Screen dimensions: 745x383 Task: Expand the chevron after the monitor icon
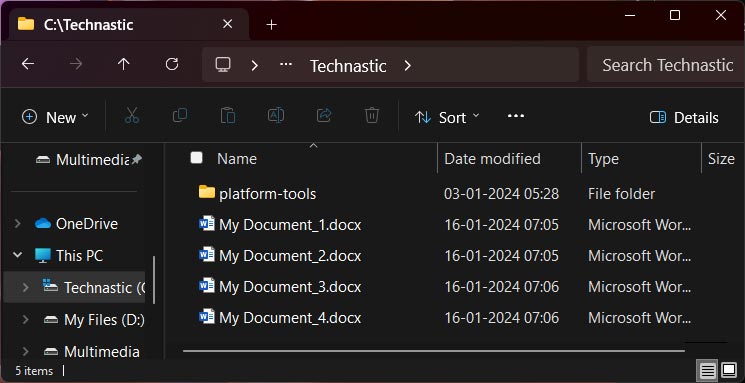255,65
